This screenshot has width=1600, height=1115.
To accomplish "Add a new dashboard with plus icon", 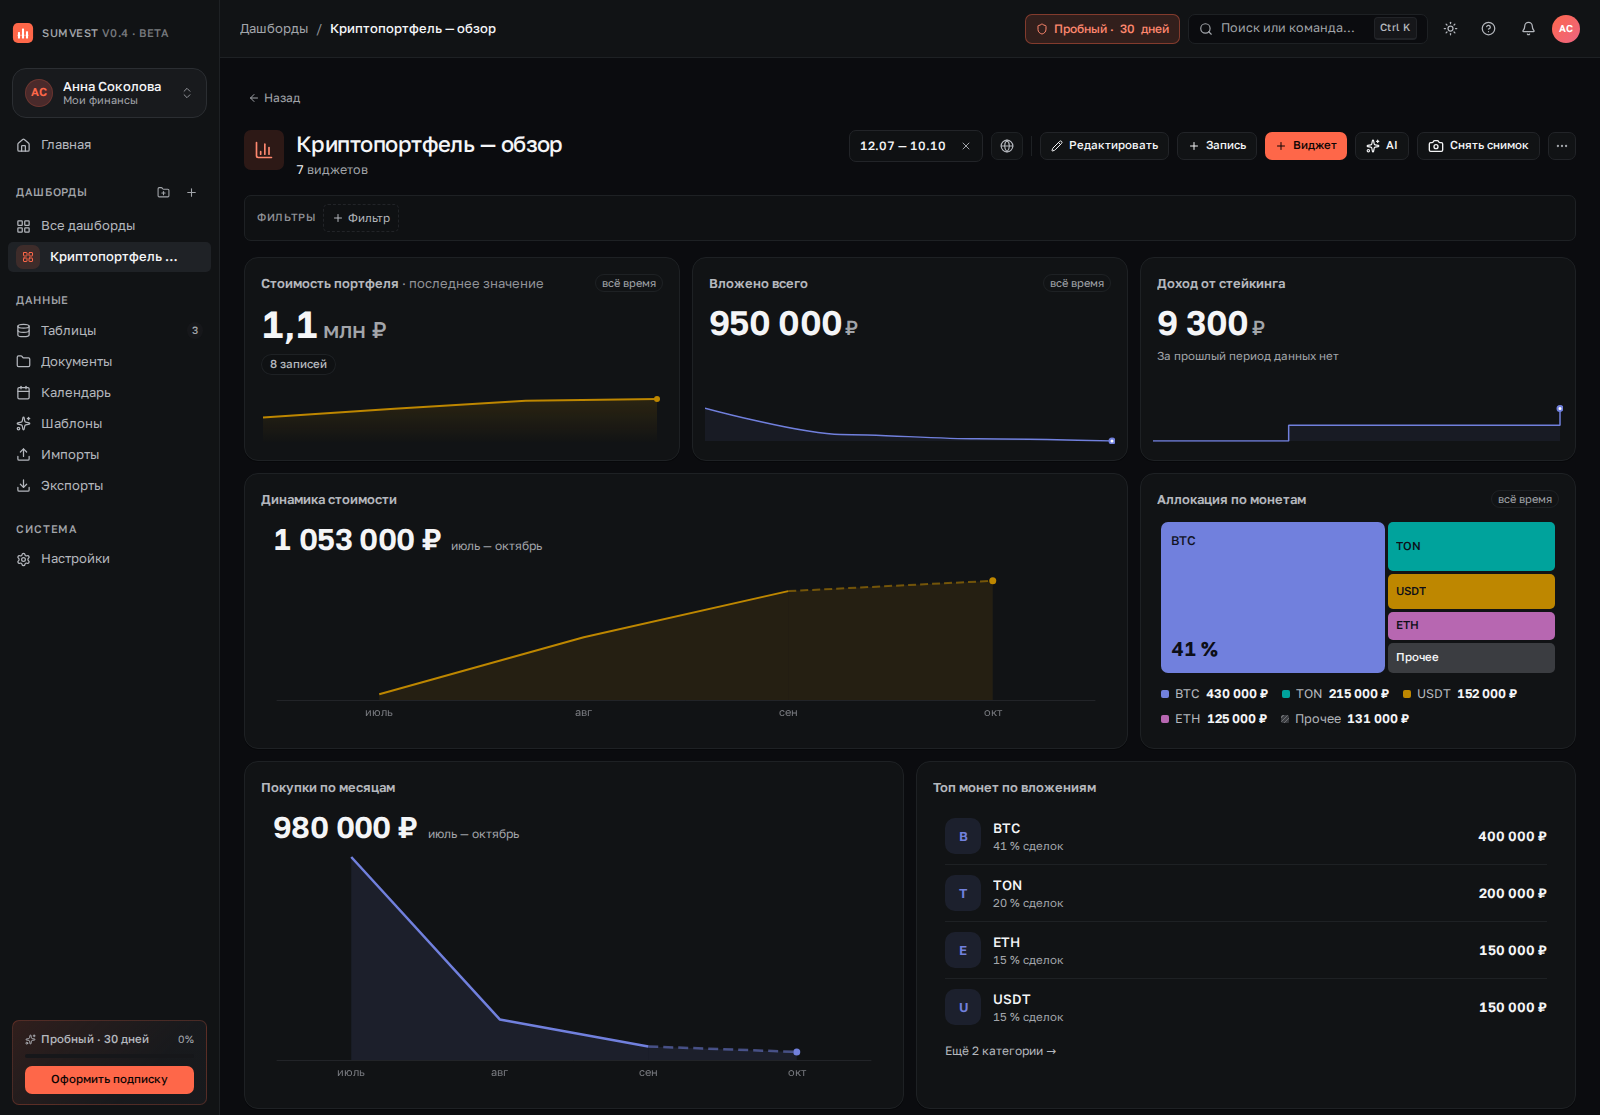I will (x=191, y=192).
